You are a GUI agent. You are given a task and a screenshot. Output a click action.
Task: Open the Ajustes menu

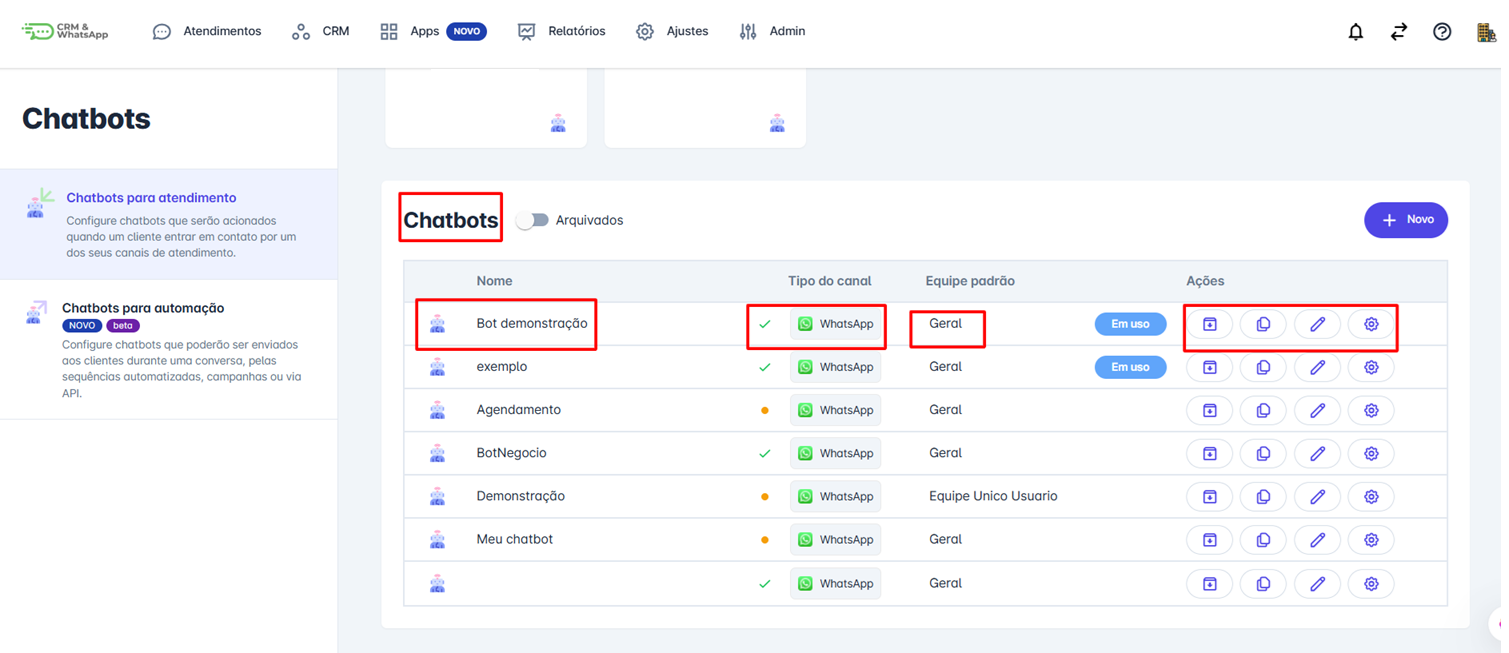[671, 31]
